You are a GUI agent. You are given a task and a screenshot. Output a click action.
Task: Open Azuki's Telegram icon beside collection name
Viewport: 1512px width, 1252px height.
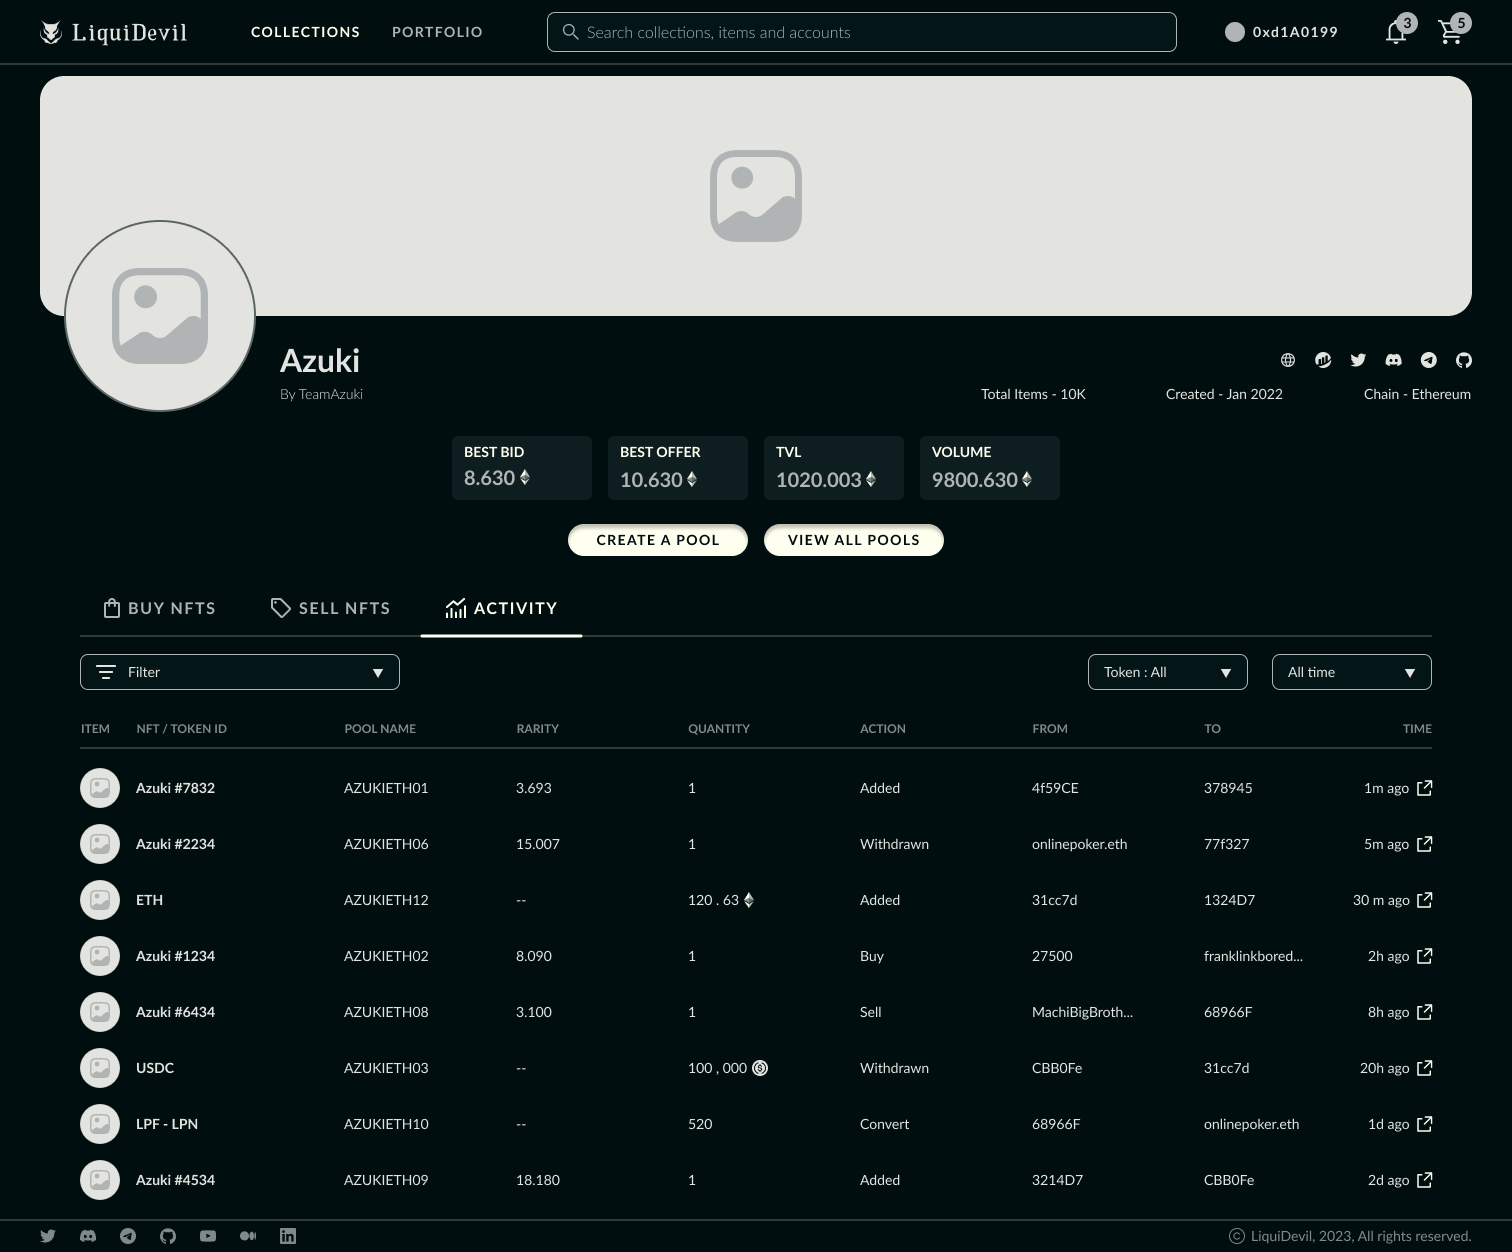(x=1429, y=360)
